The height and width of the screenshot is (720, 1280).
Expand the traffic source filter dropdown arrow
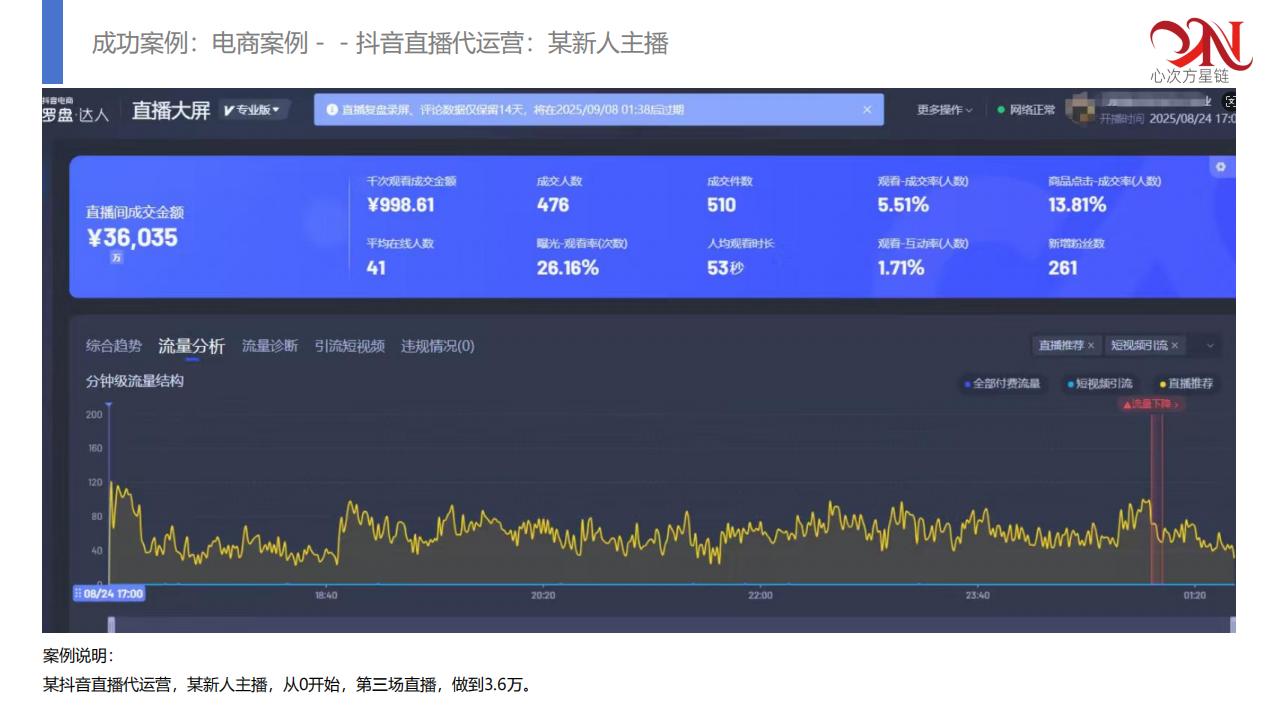pyautogui.click(x=1210, y=345)
